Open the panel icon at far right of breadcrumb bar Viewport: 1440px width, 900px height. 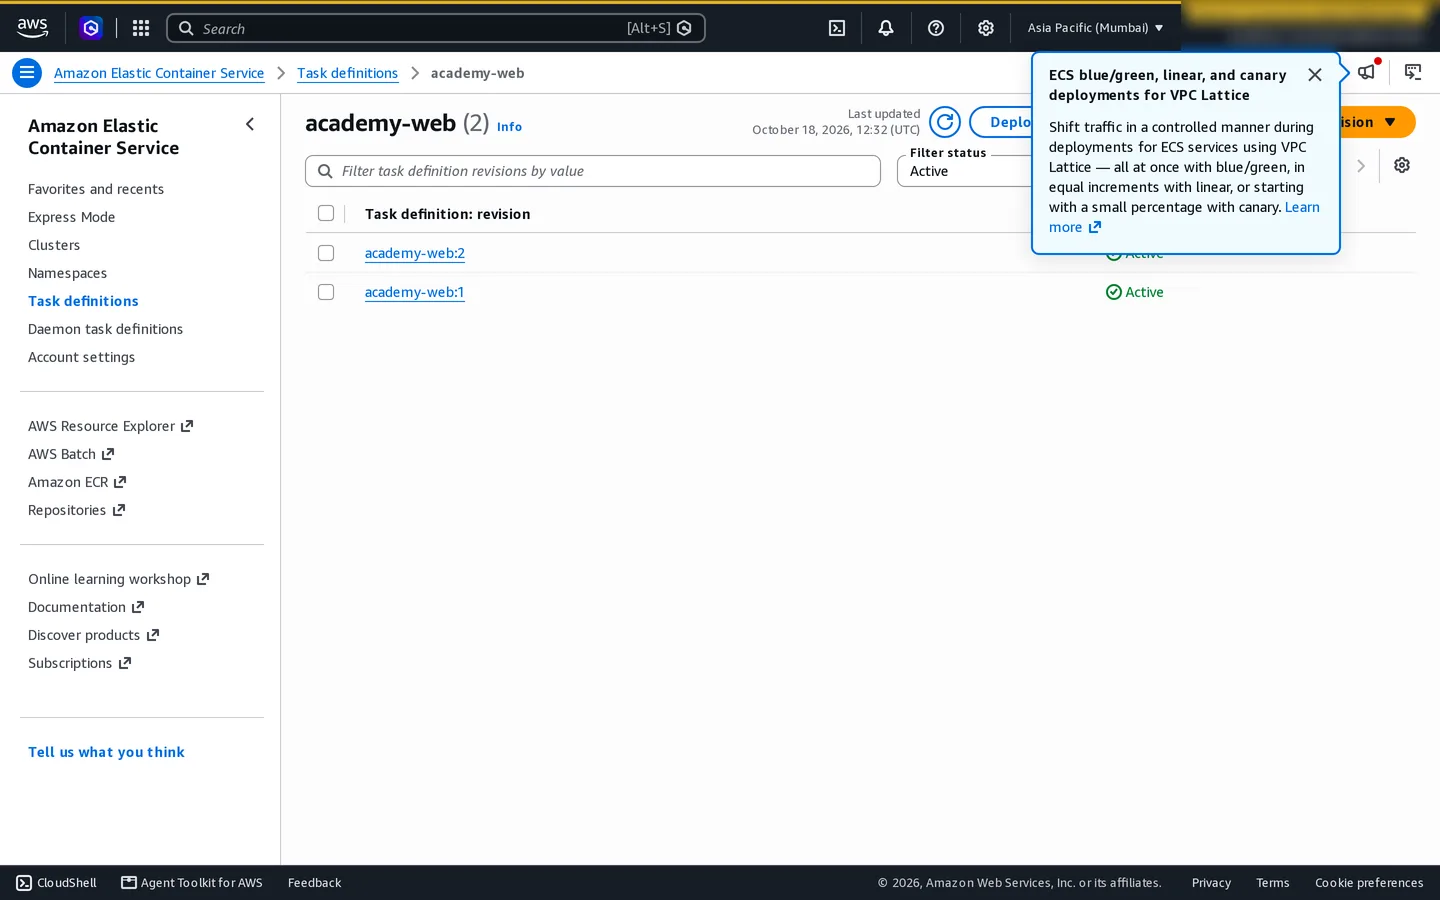1413,72
